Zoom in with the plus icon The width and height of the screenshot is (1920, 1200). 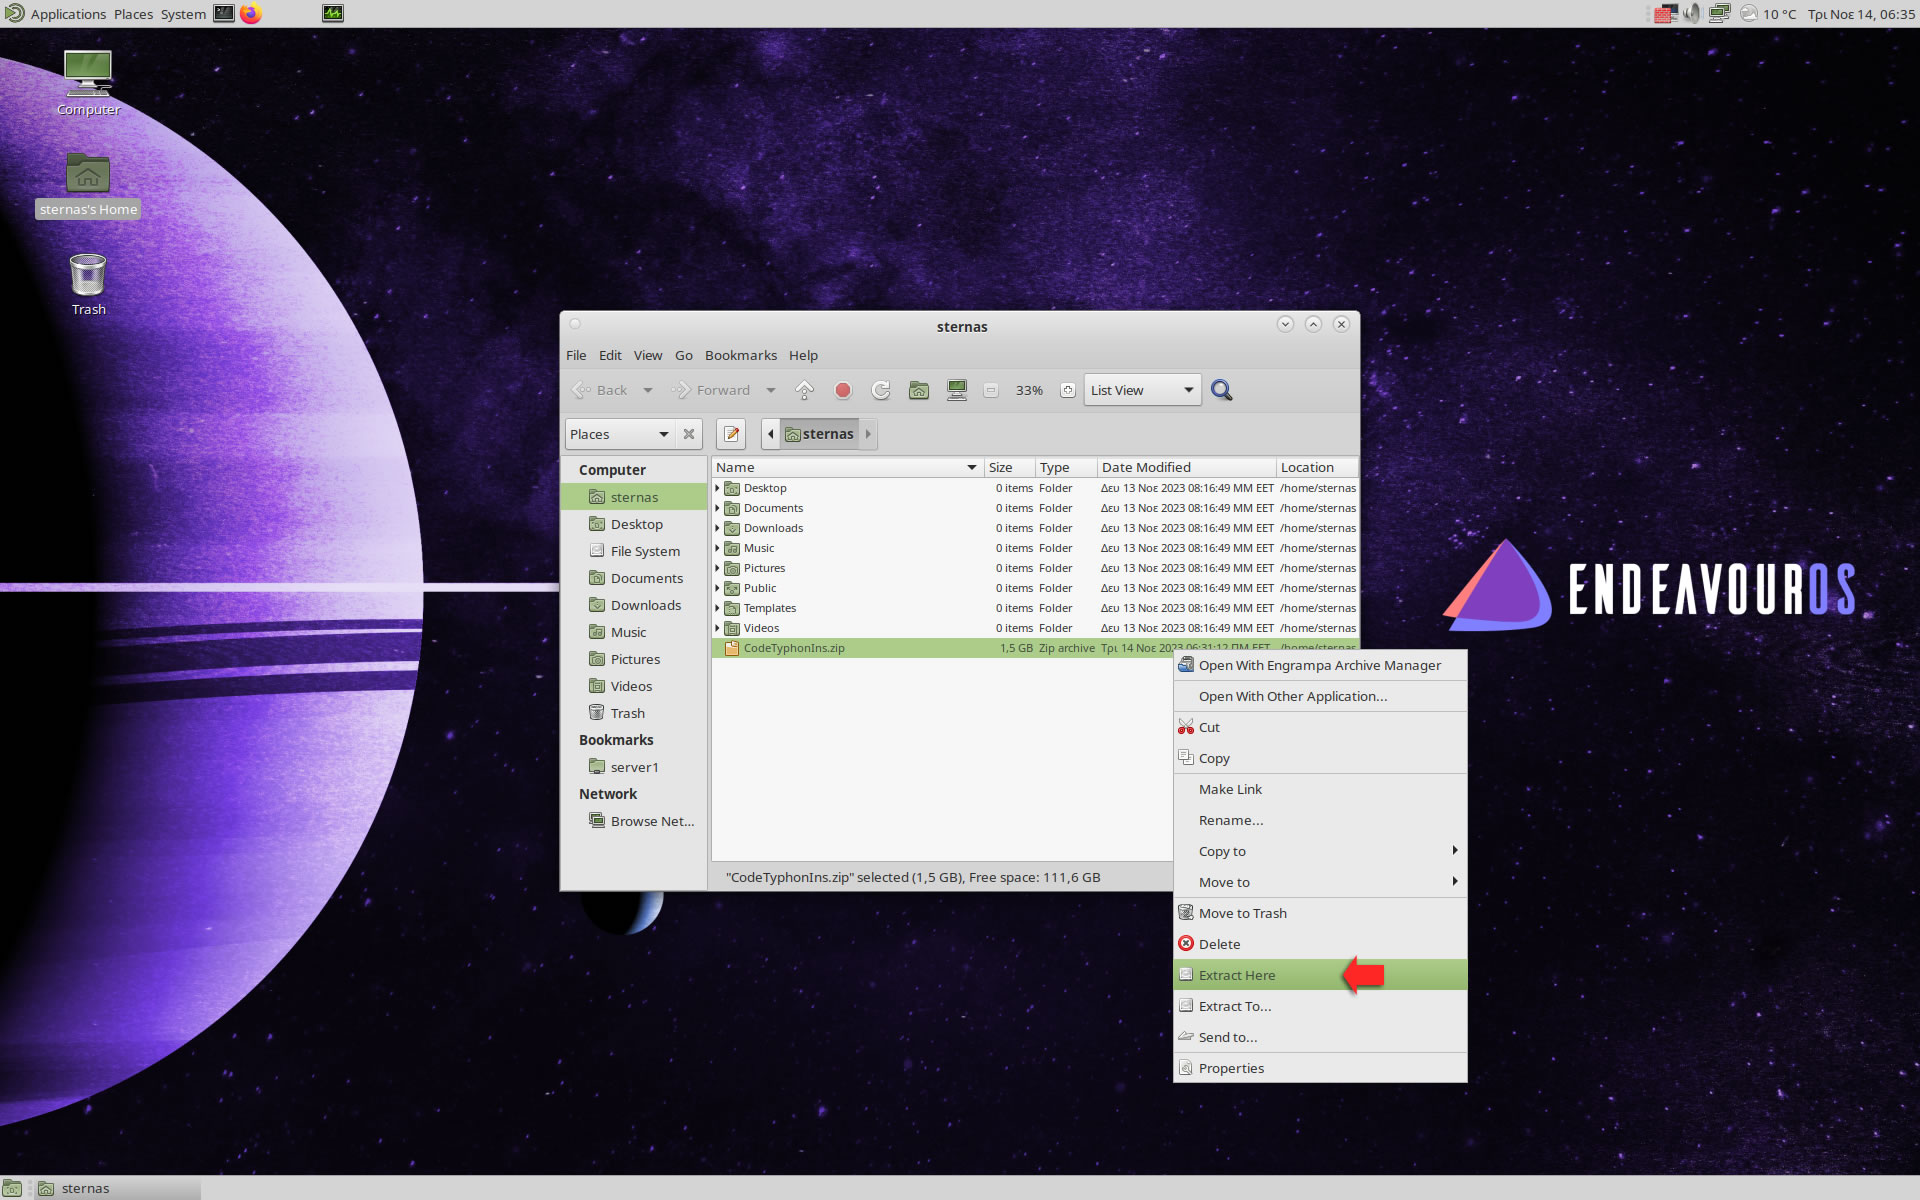click(1068, 390)
